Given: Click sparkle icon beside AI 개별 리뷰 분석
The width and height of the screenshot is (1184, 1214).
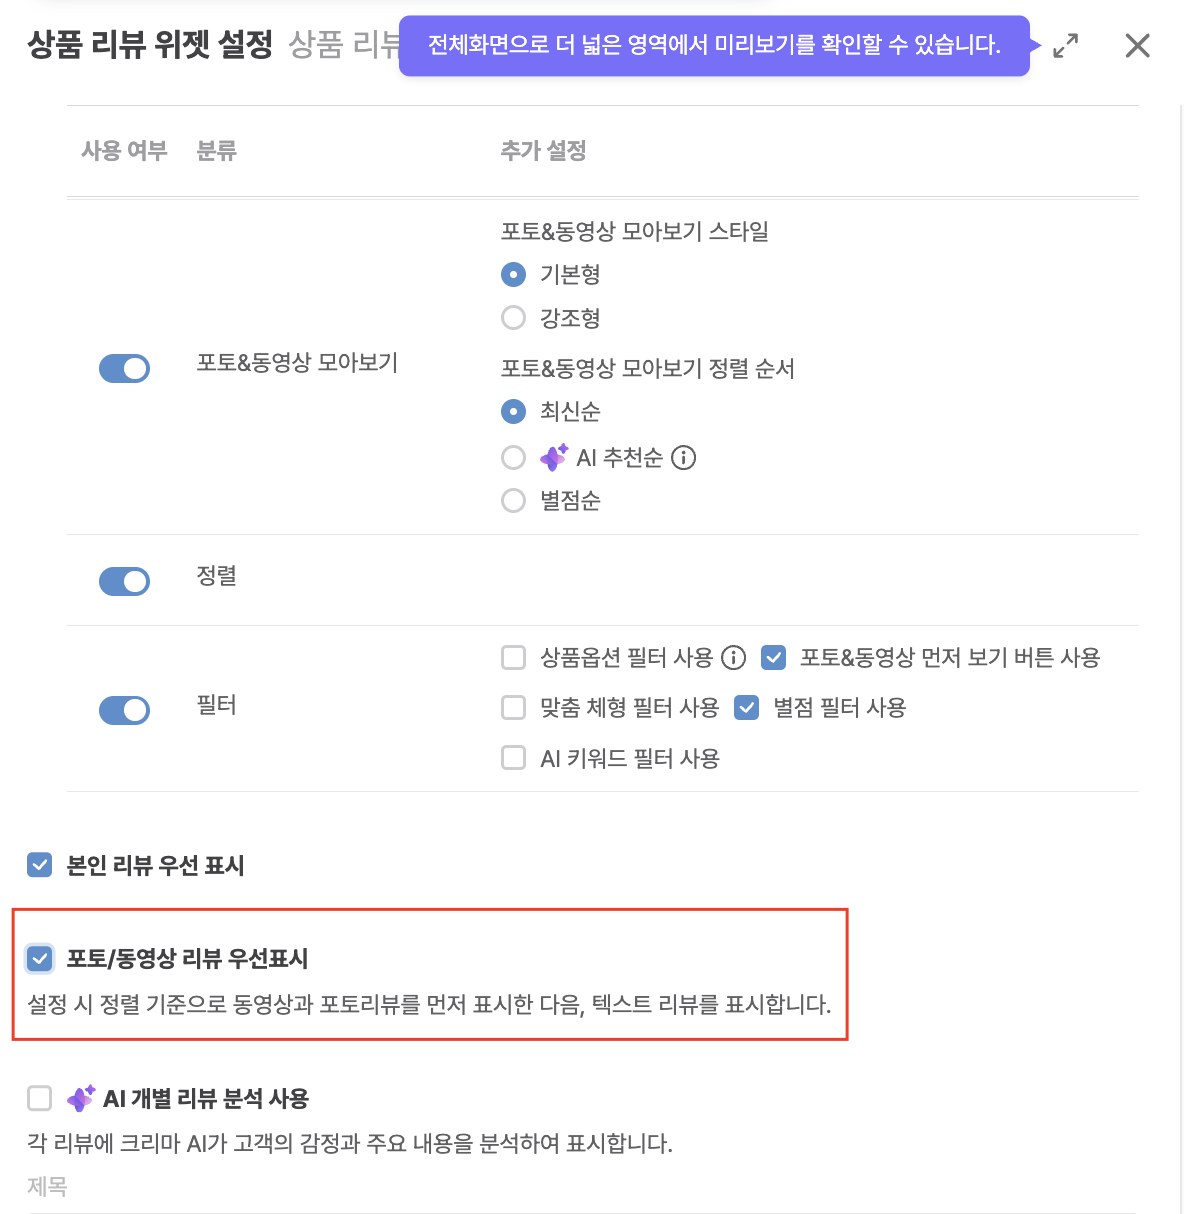Looking at the screenshot, I should 81,1098.
